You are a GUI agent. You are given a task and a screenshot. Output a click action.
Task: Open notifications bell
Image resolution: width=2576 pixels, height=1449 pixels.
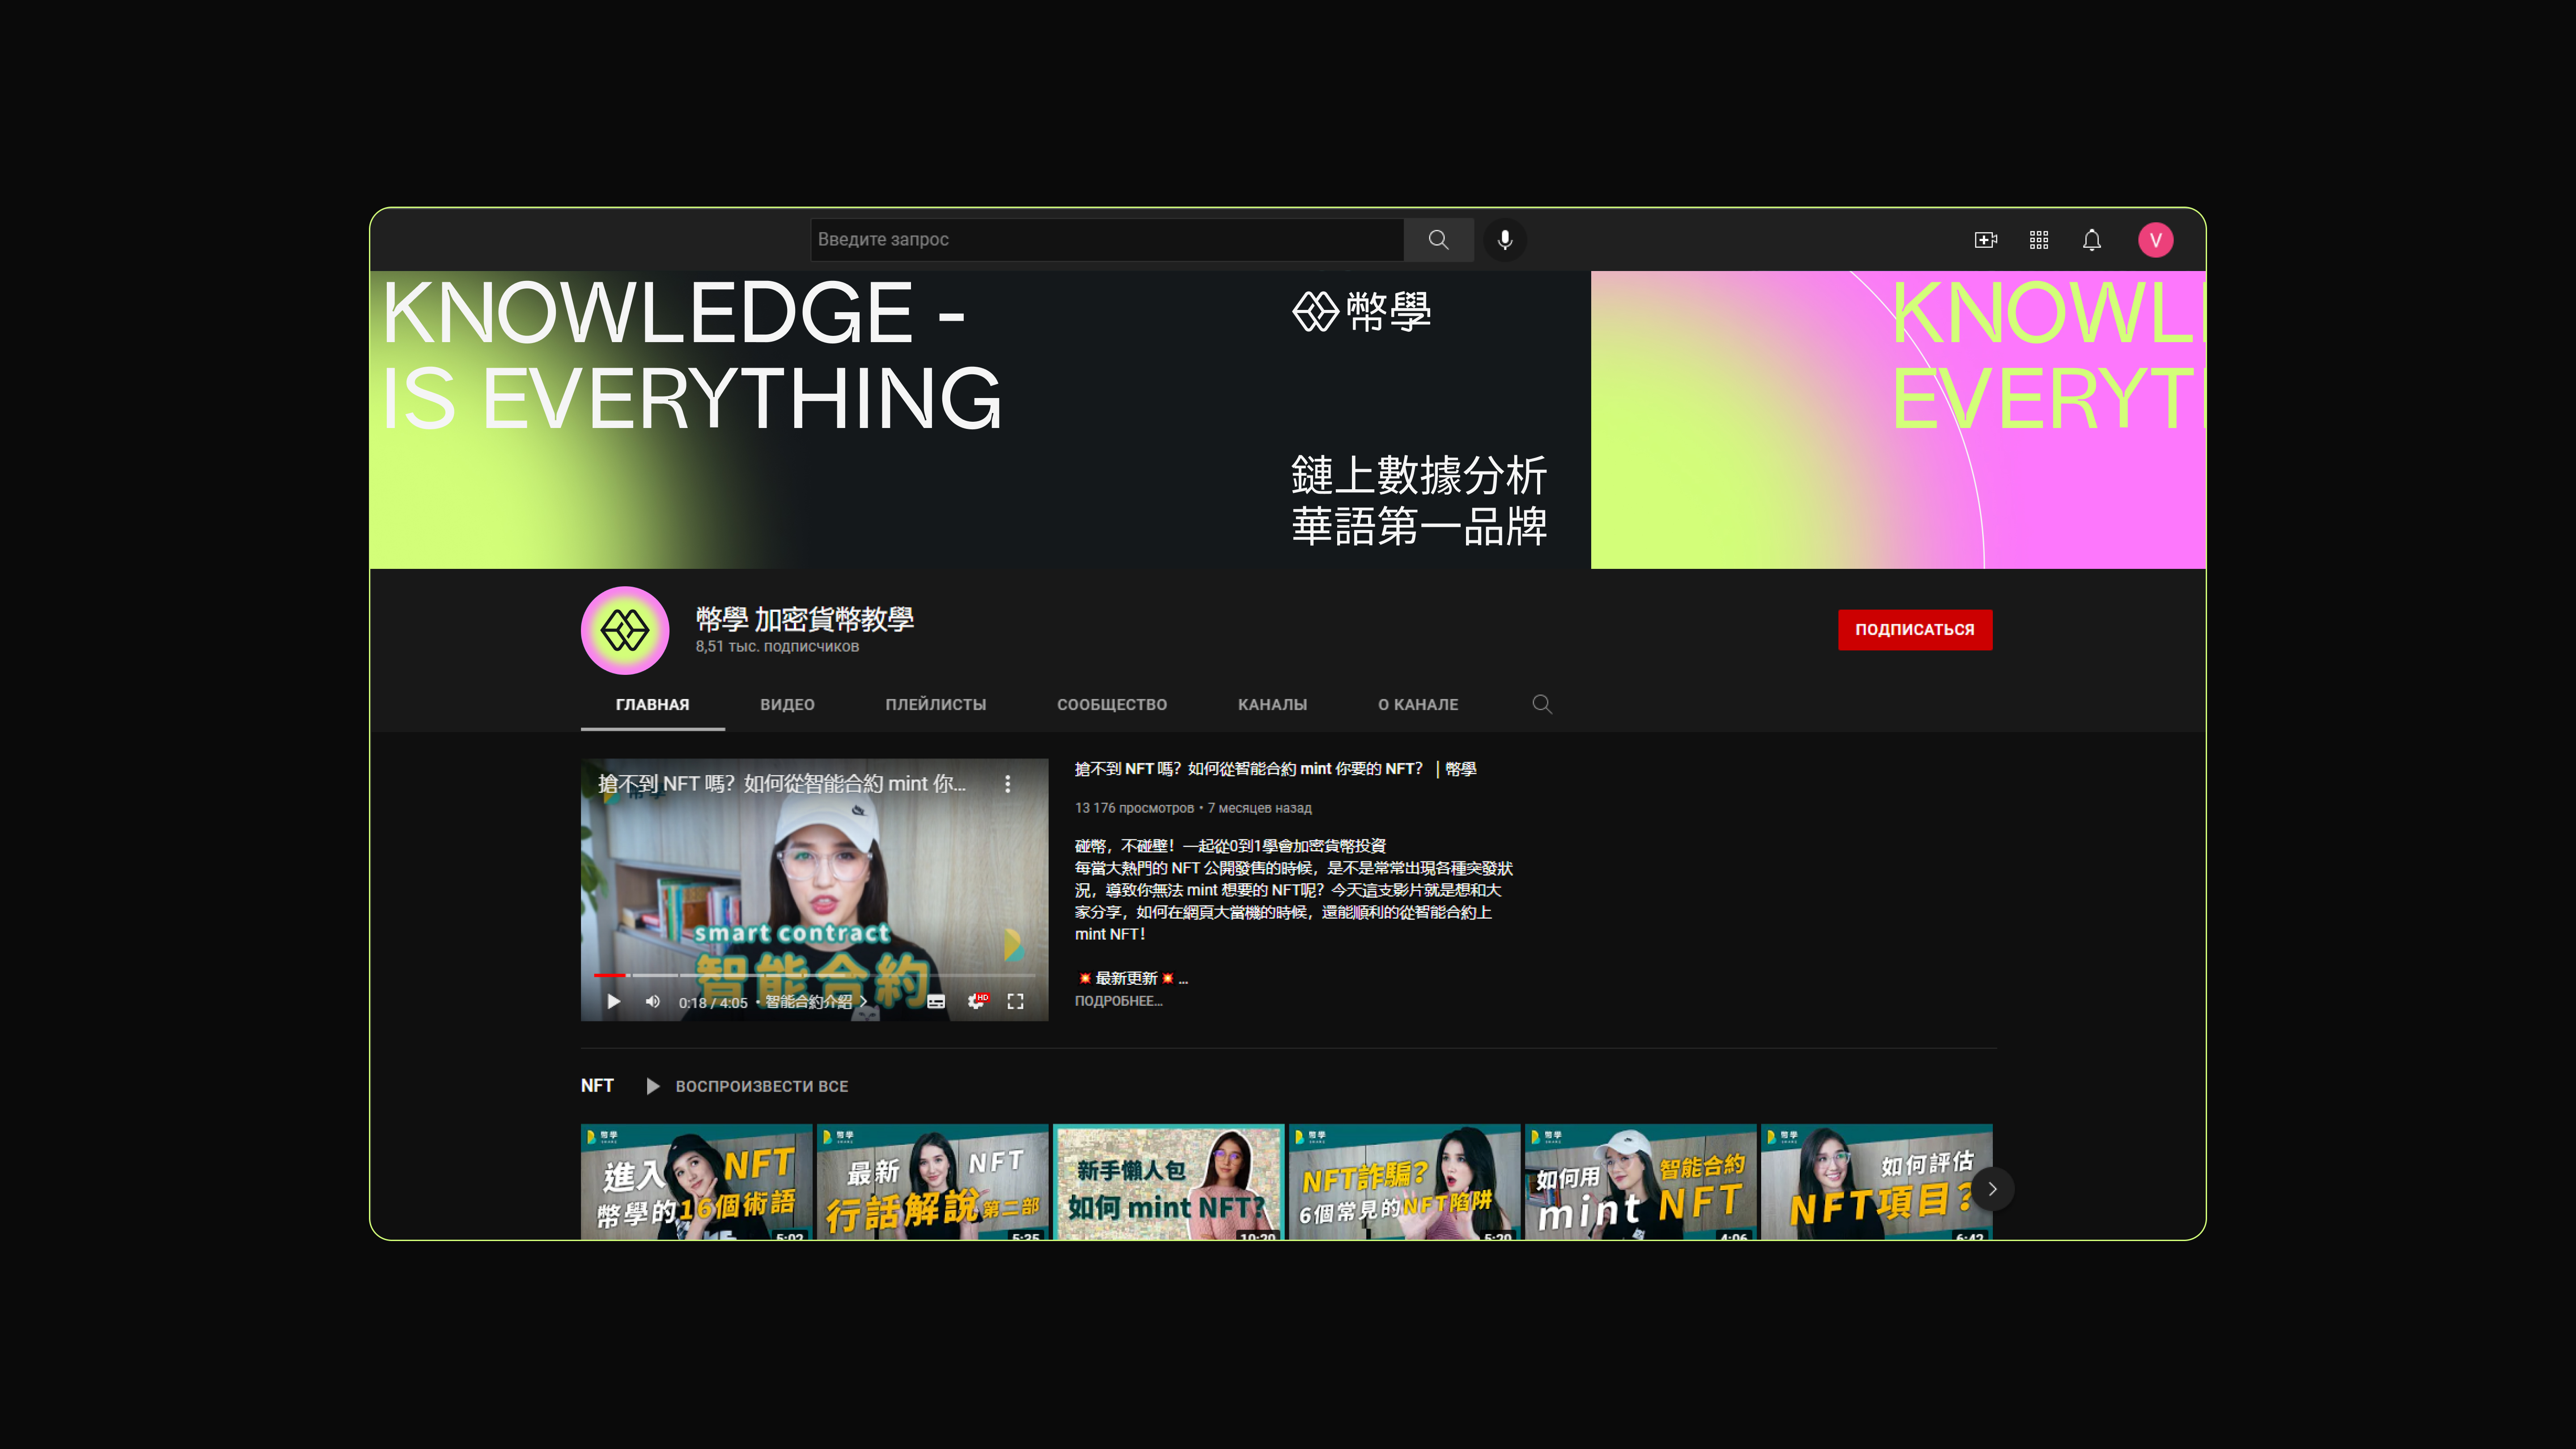point(2092,240)
